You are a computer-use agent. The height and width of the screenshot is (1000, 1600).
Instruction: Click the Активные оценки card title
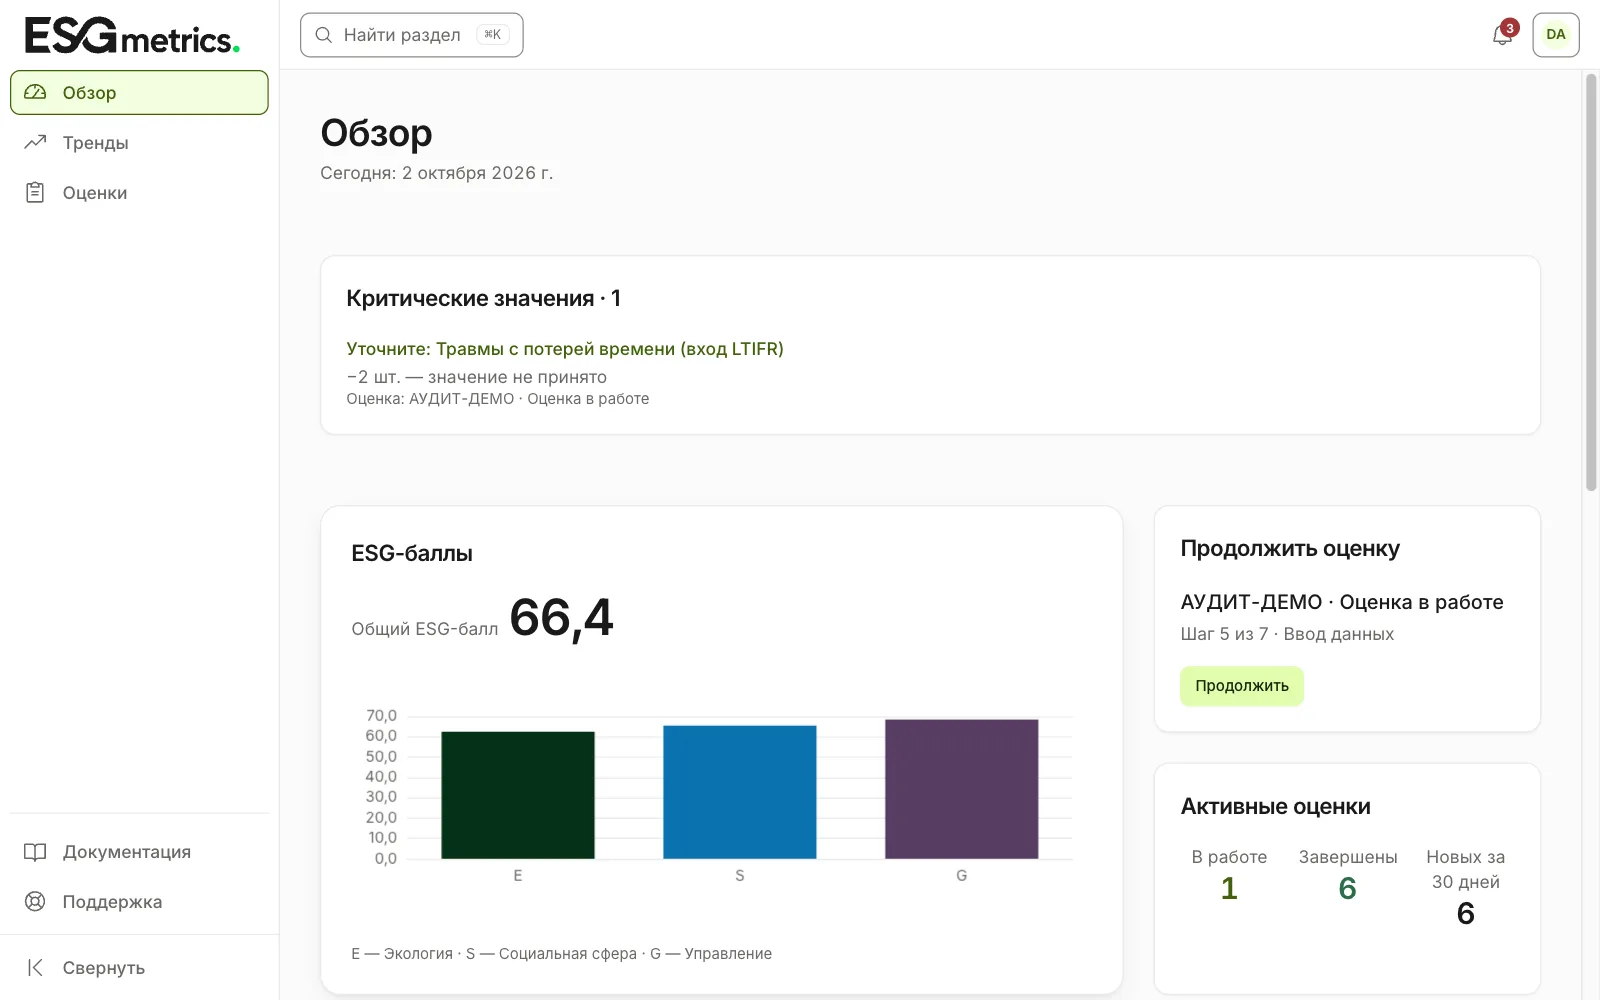coord(1276,807)
